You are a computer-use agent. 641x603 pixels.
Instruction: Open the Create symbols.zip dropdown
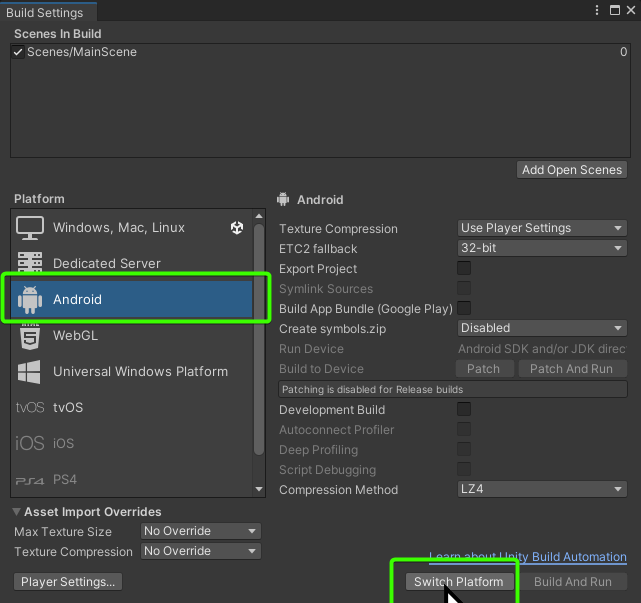tap(542, 328)
